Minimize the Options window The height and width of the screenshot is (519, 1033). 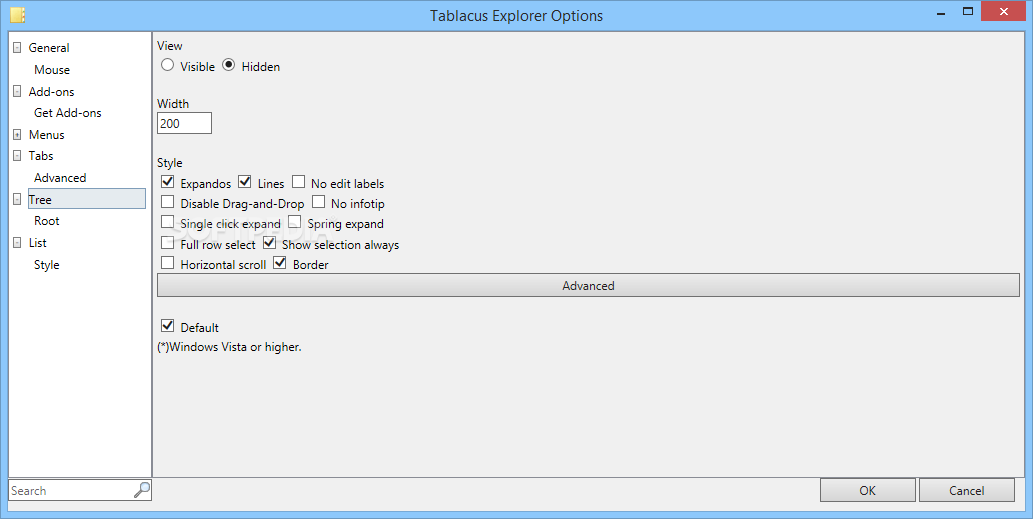(941, 13)
